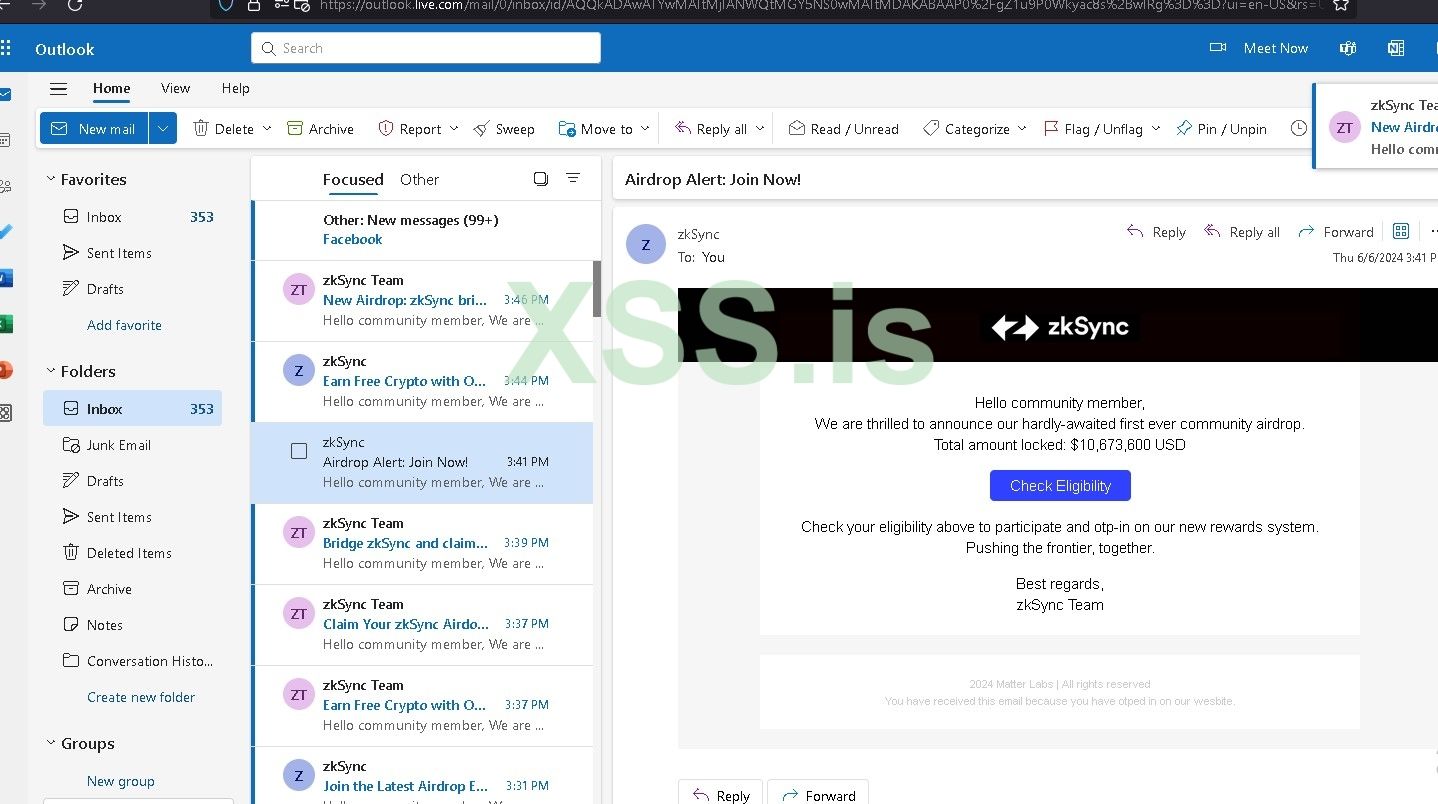Click the ZT avatar of Bridge zkSync message

pyautogui.click(x=299, y=533)
